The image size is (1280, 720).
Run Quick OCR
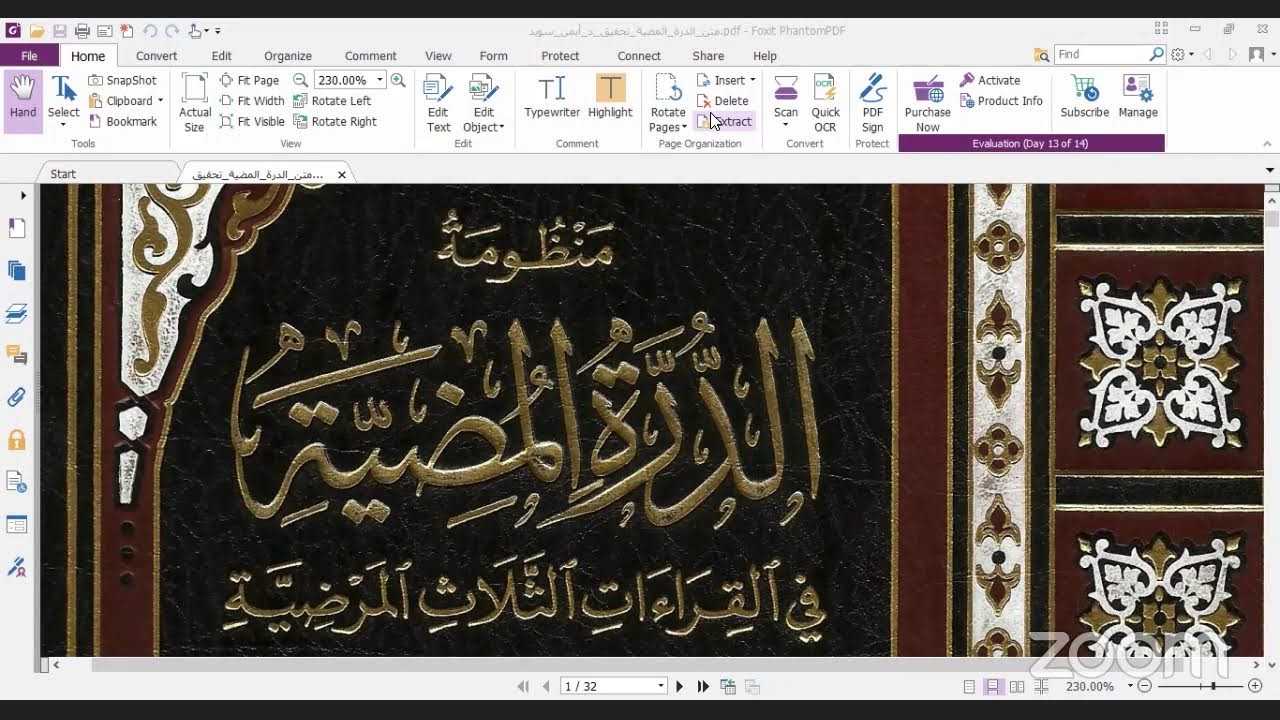[x=825, y=103]
